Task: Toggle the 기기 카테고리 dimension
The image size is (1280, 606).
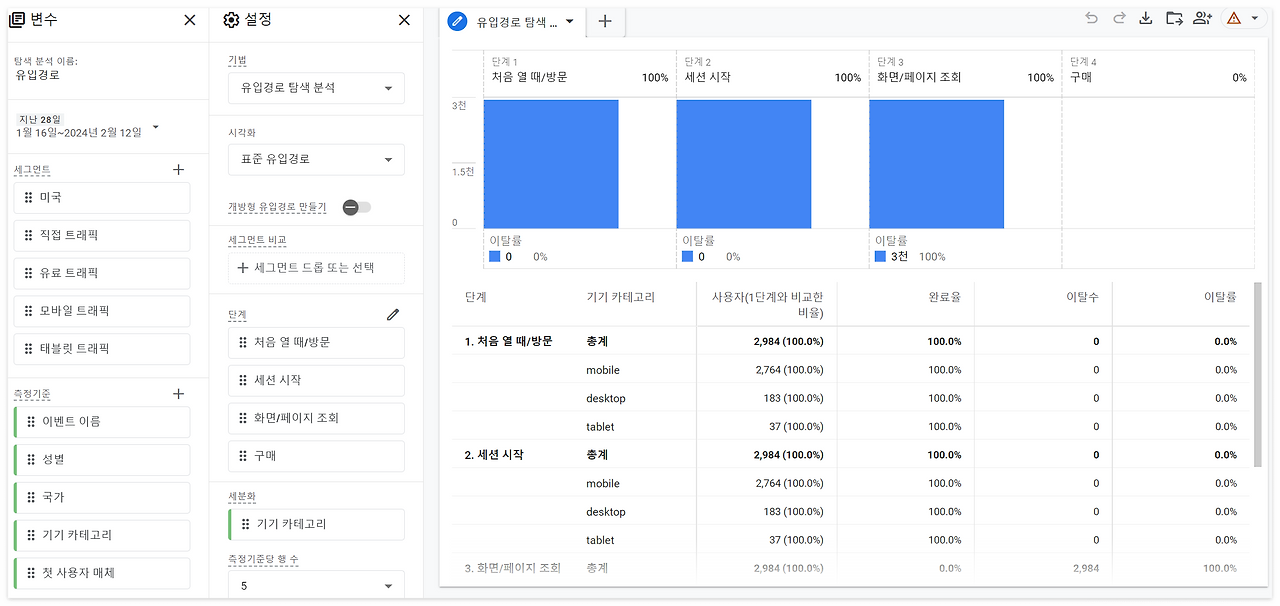Action: pyautogui.click(x=101, y=535)
